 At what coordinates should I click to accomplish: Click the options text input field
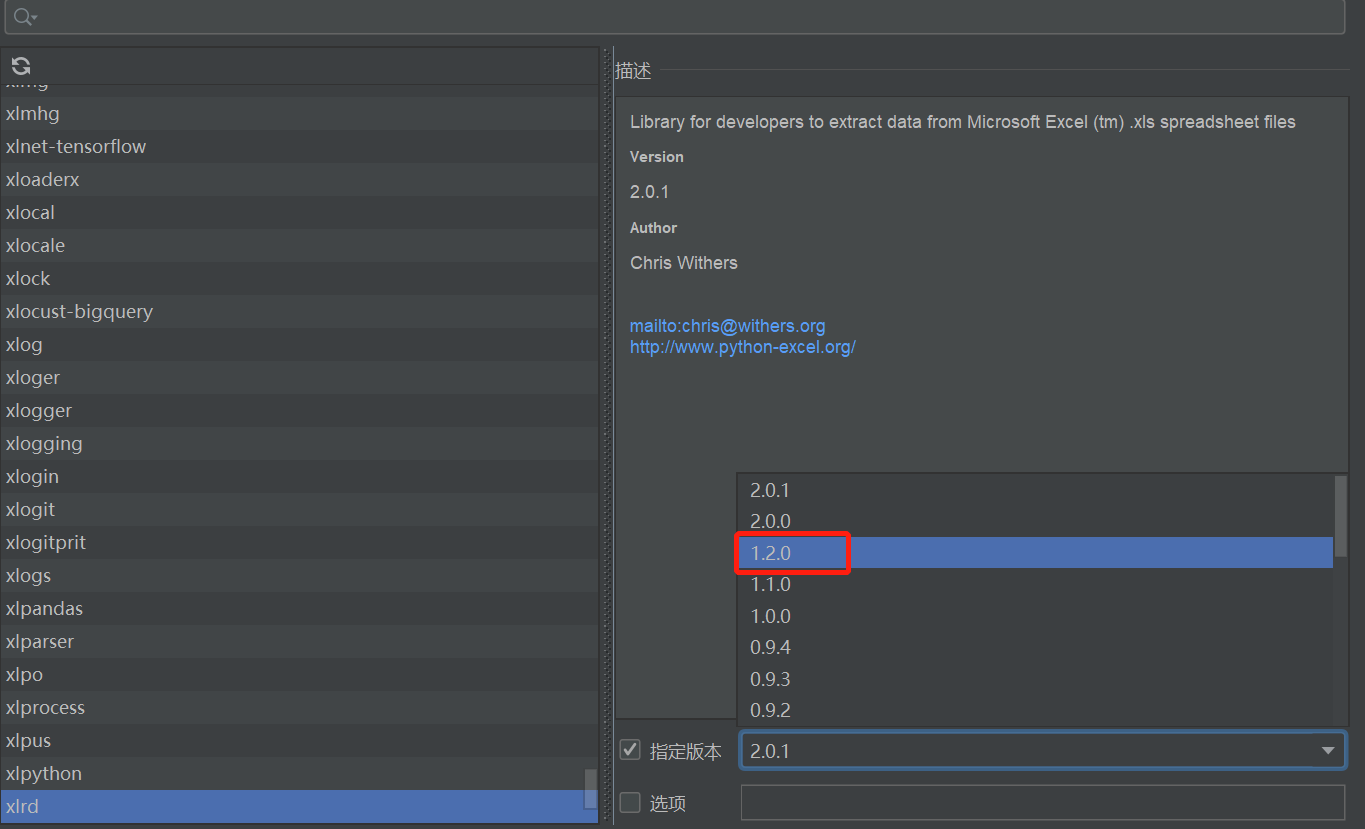pyautogui.click(x=1043, y=802)
